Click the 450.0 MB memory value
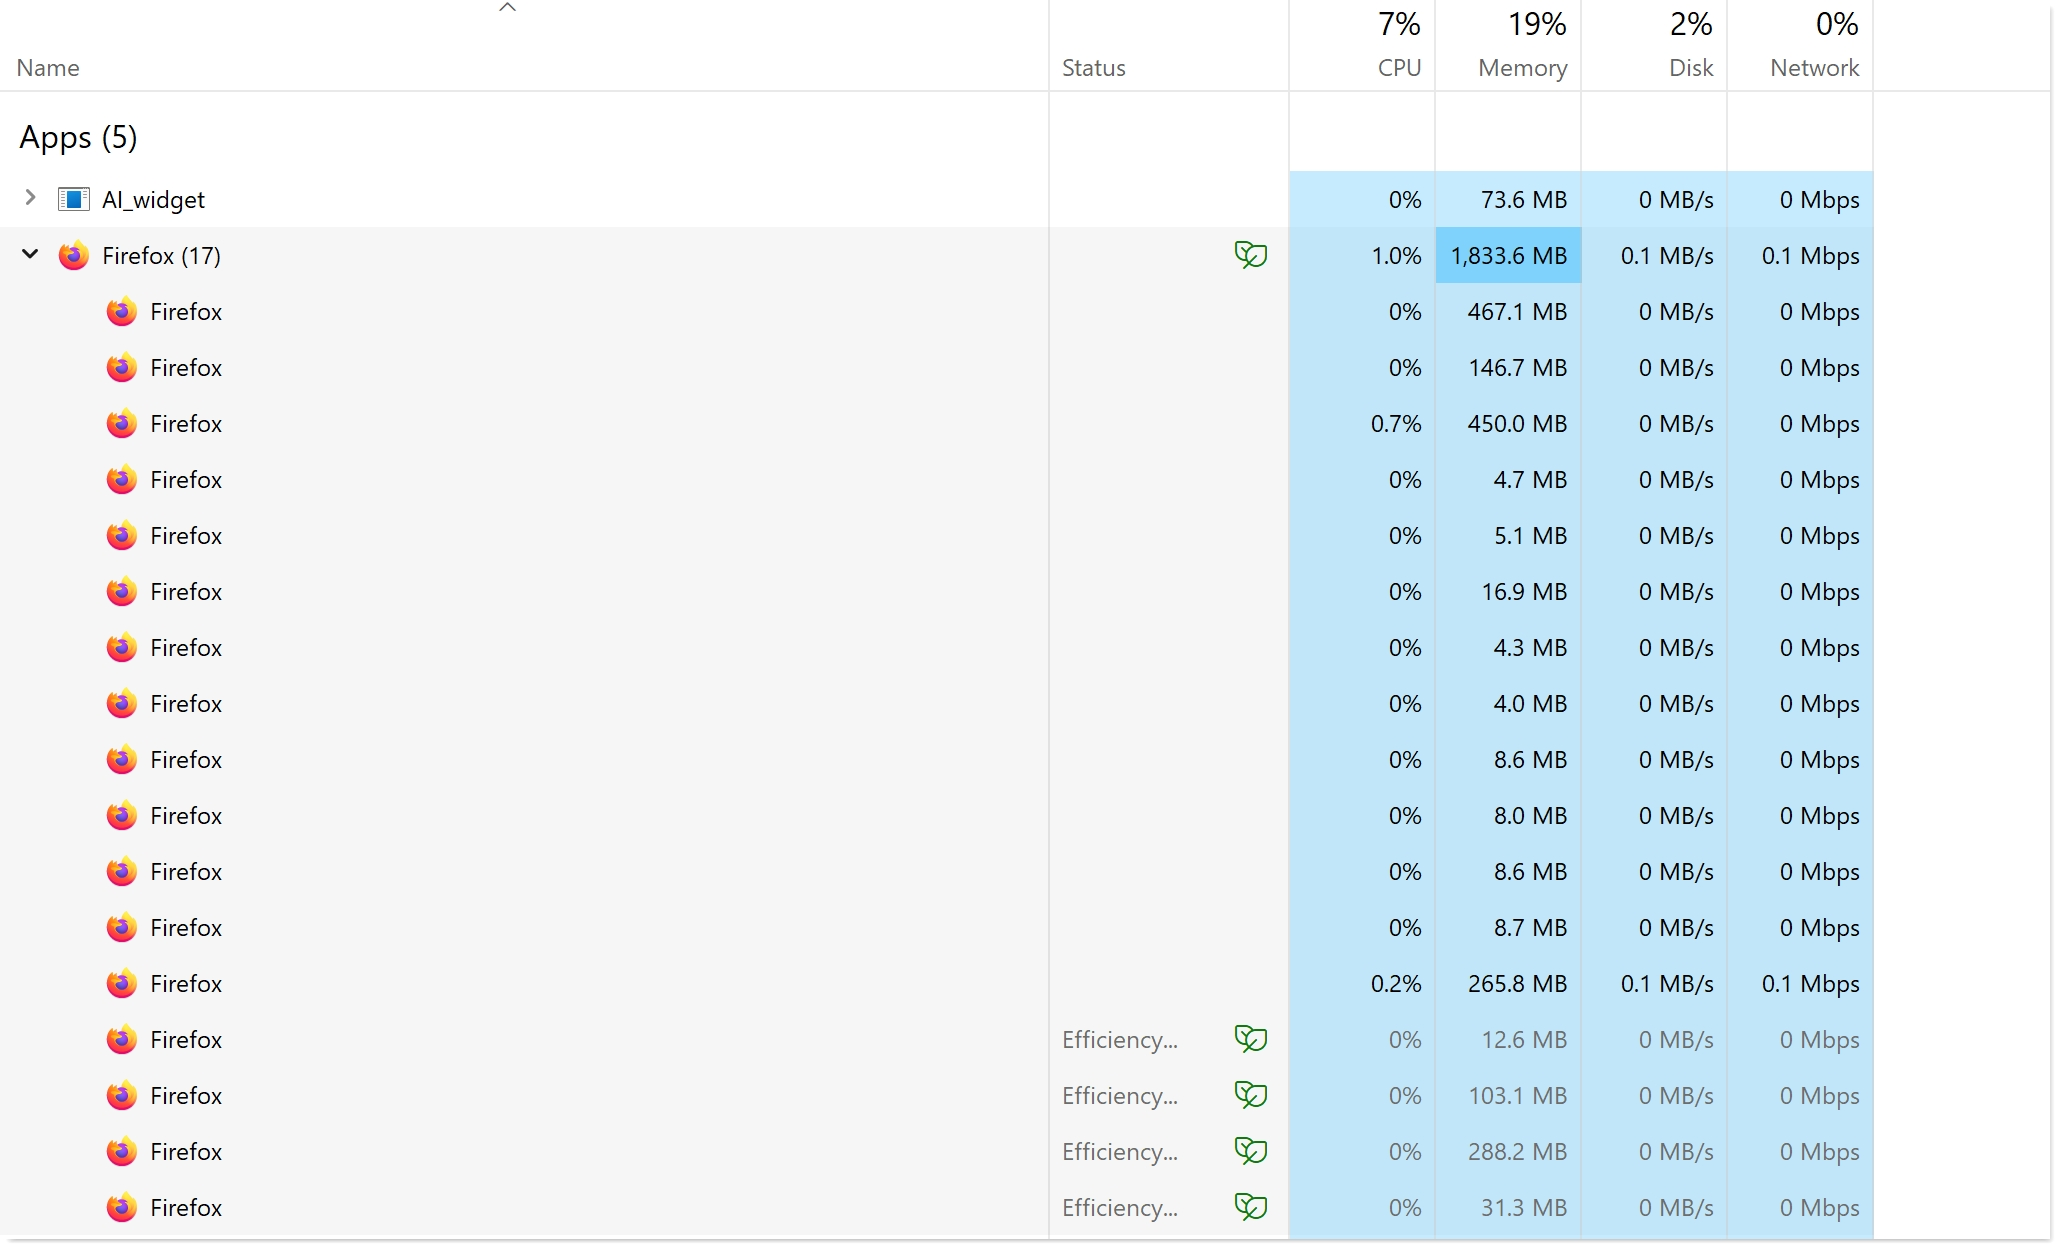 pyautogui.click(x=1517, y=424)
